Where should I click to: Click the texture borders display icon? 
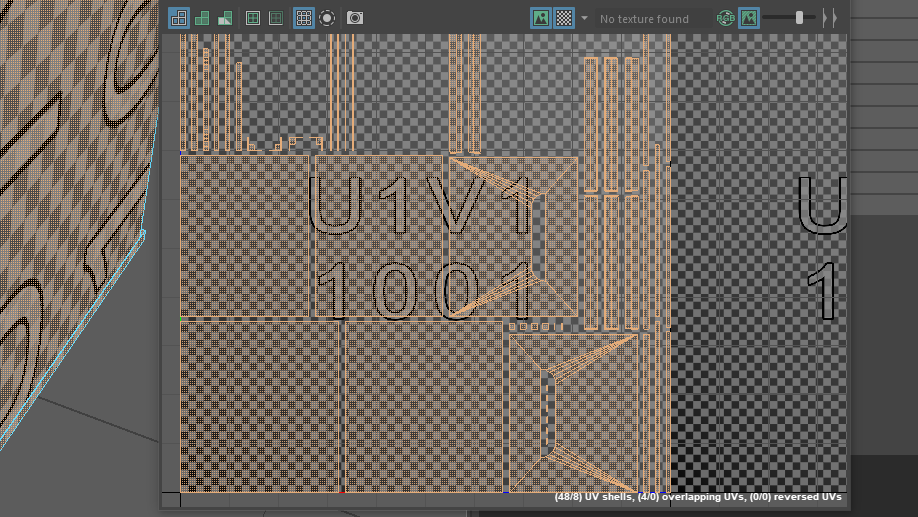pos(253,18)
